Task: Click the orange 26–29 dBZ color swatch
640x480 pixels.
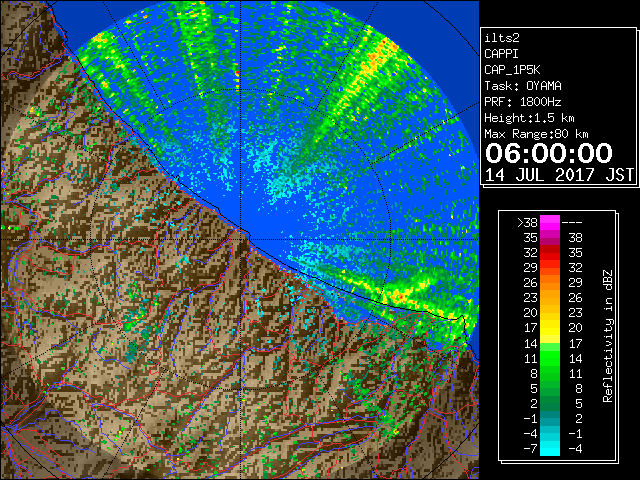Action: pos(550,283)
